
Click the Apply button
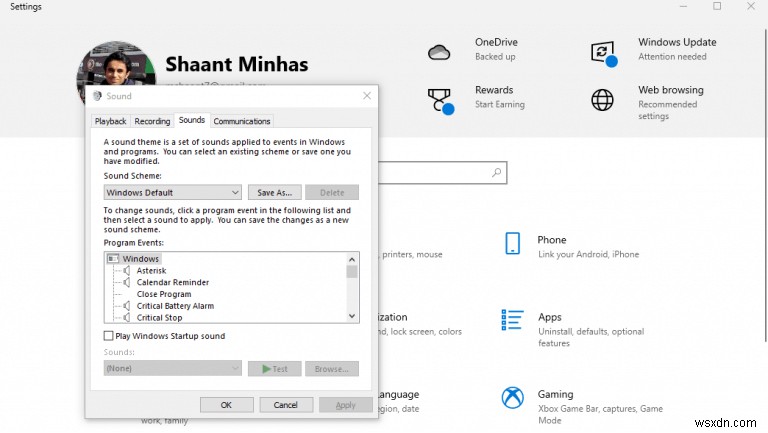coord(345,405)
